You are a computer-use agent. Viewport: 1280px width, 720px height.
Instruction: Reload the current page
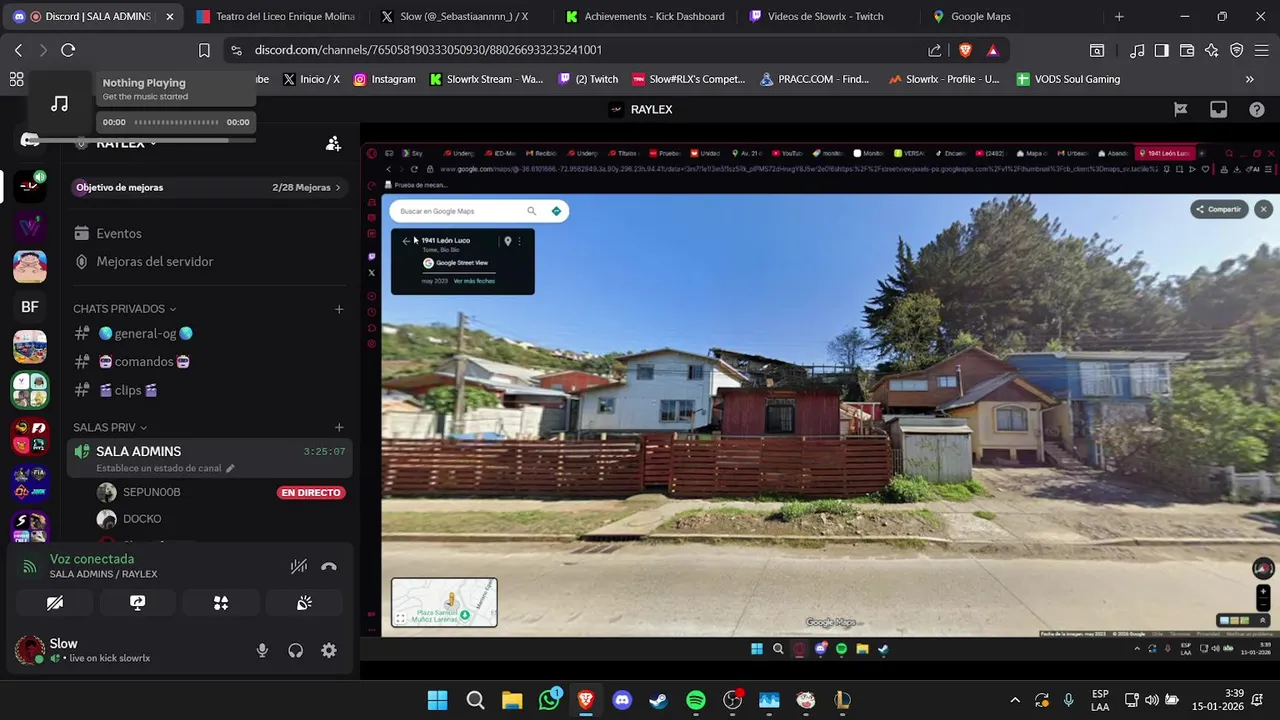point(68,50)
